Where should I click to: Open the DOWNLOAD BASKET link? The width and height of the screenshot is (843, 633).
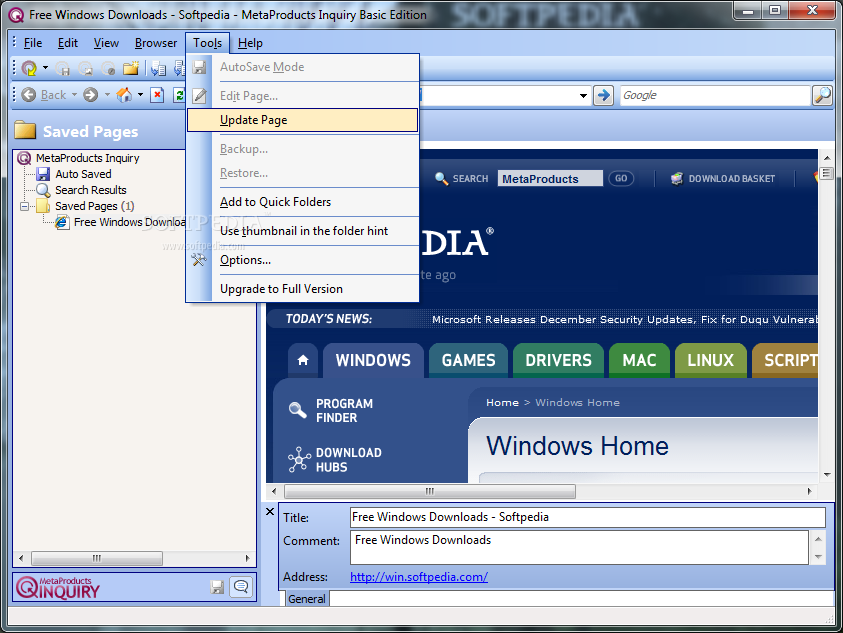723,179
